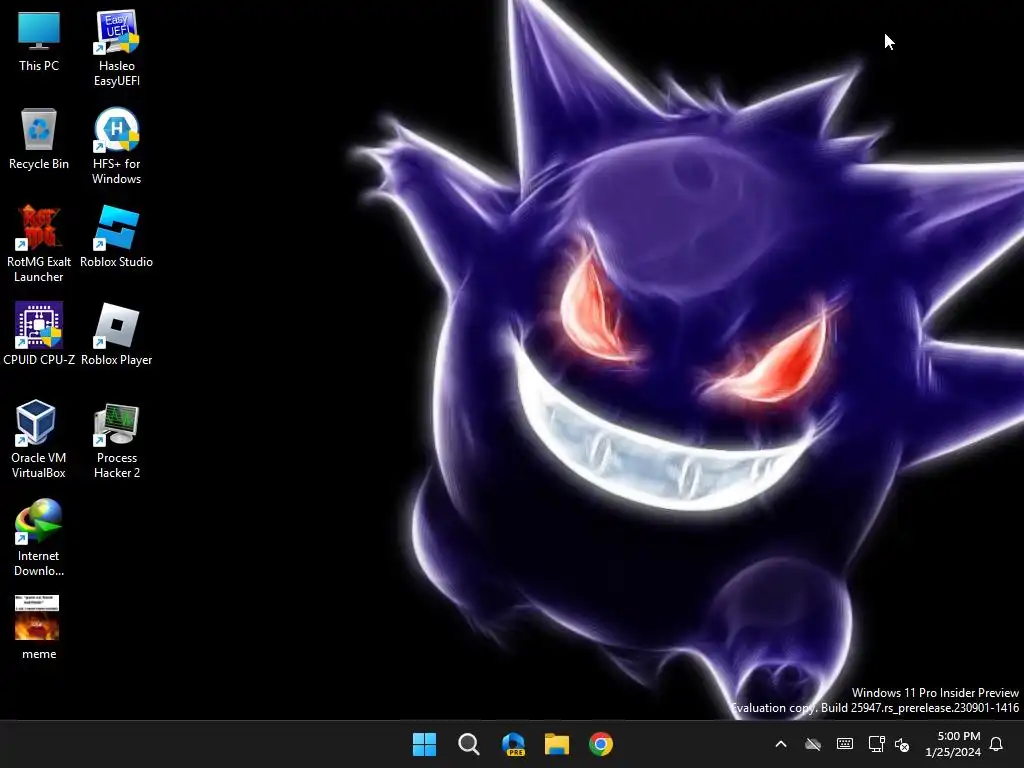Open taskbar Search
The image size is (1024, 768).
point(468,744)
